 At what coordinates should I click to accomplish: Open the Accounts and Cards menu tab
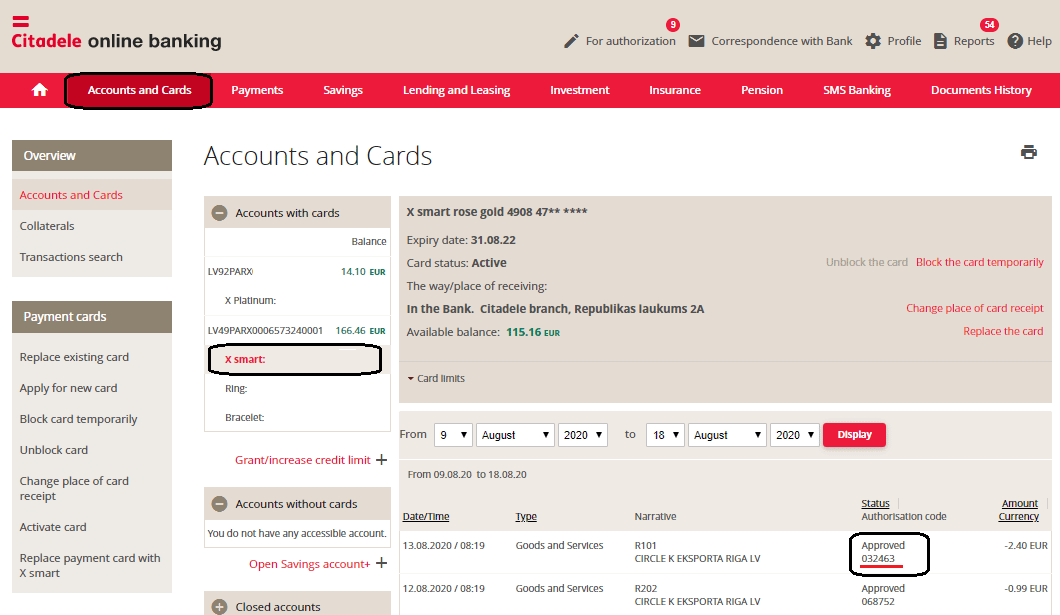pos(139,90)
